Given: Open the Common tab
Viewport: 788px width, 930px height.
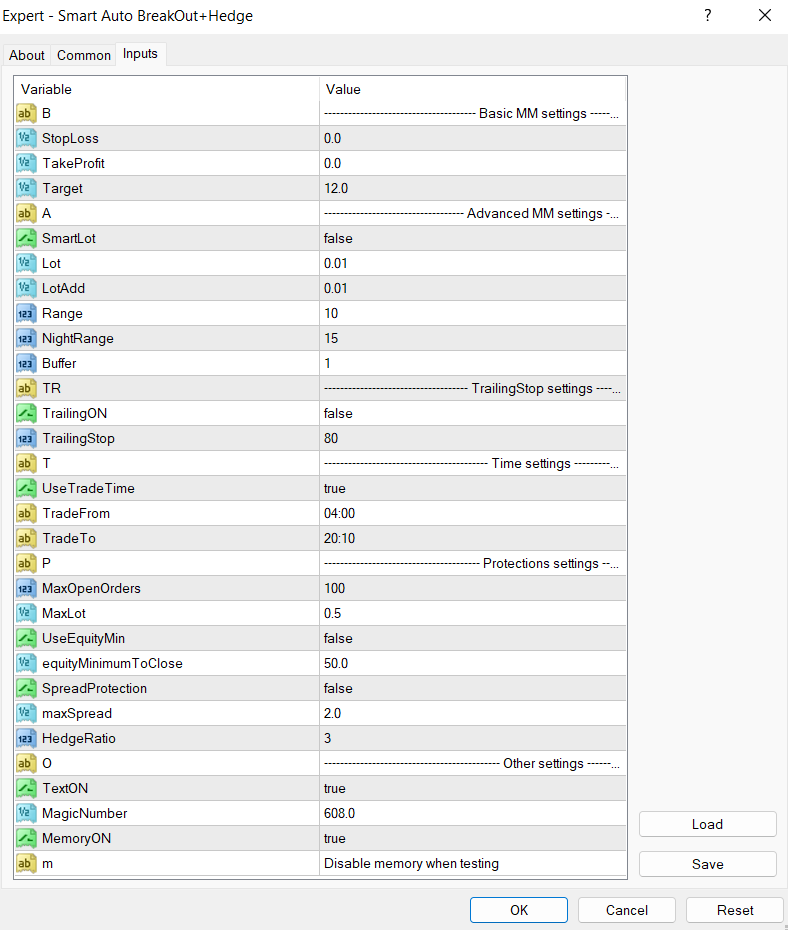Looking at the screenshot, I should point(84,55).
